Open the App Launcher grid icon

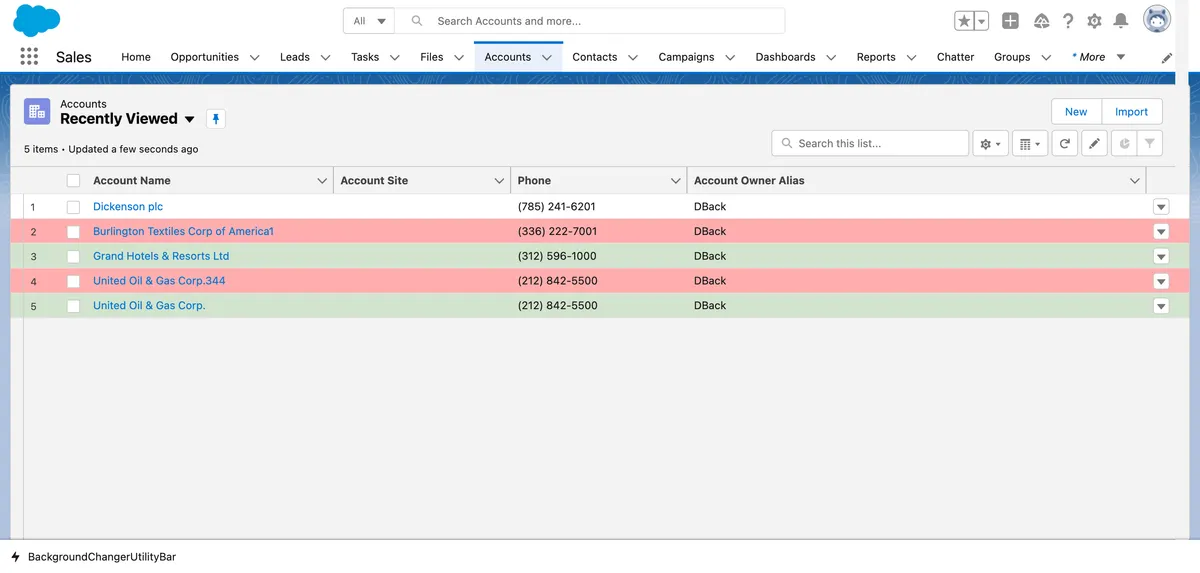click(x=29, y=57)
